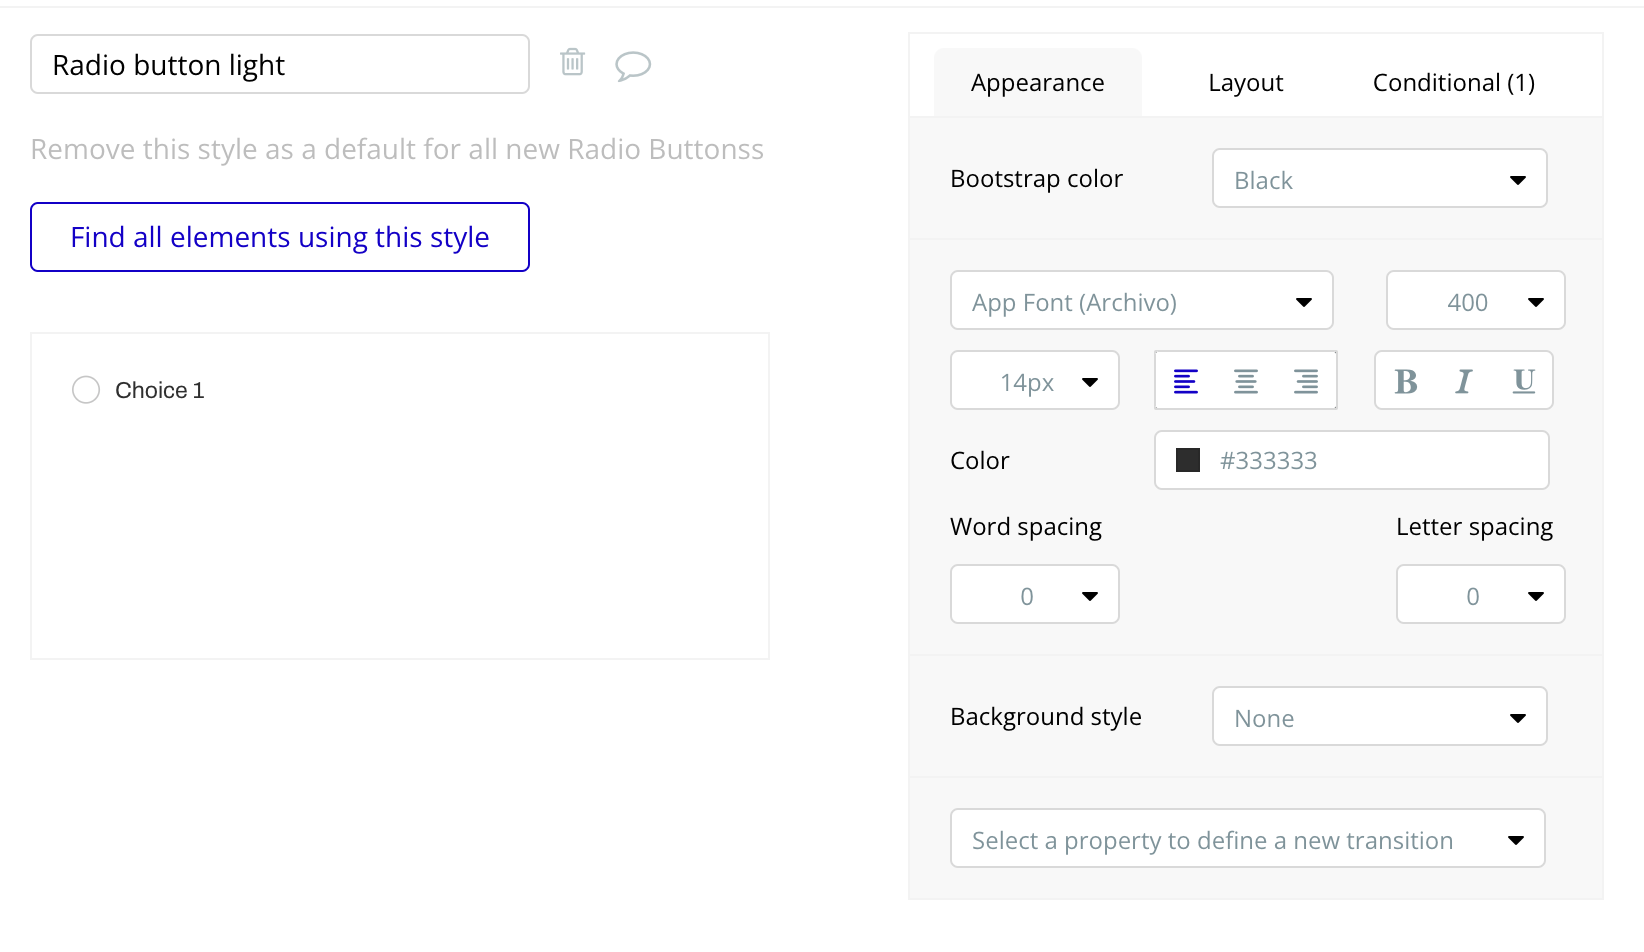Click the #333333 color swatch

1188,460
